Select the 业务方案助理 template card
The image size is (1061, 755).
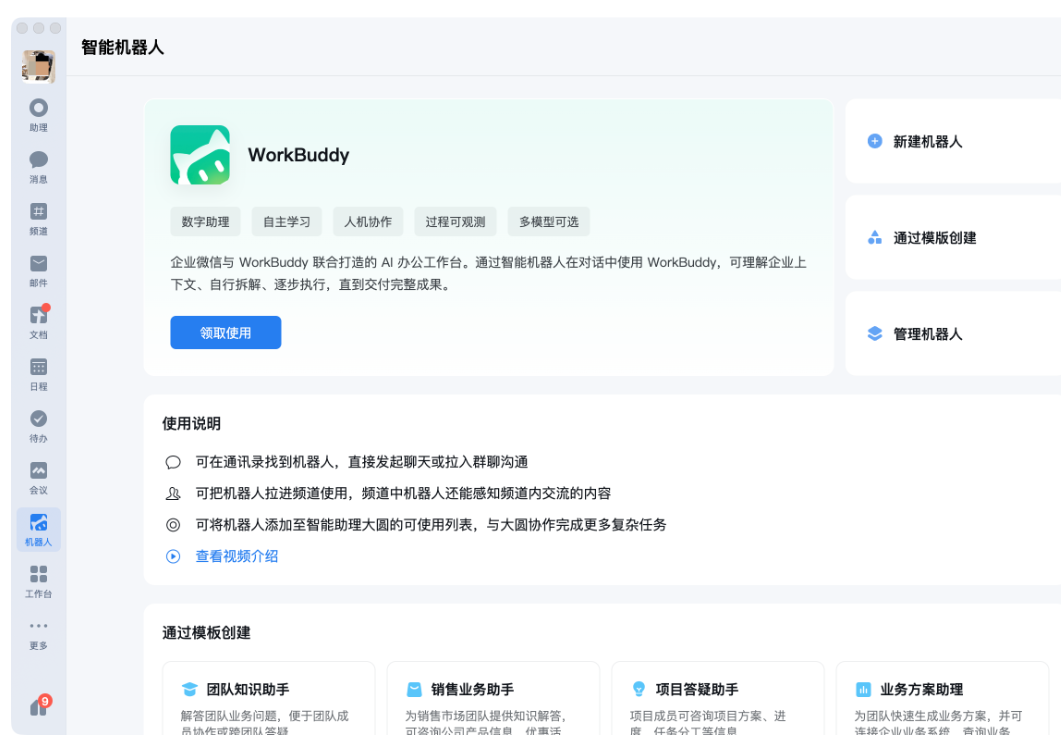point(942,698)
